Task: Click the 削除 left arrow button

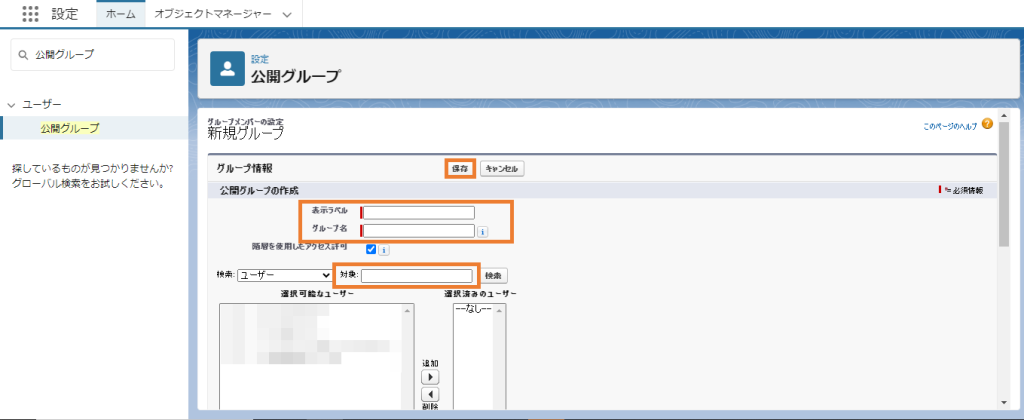Action: 430,395
